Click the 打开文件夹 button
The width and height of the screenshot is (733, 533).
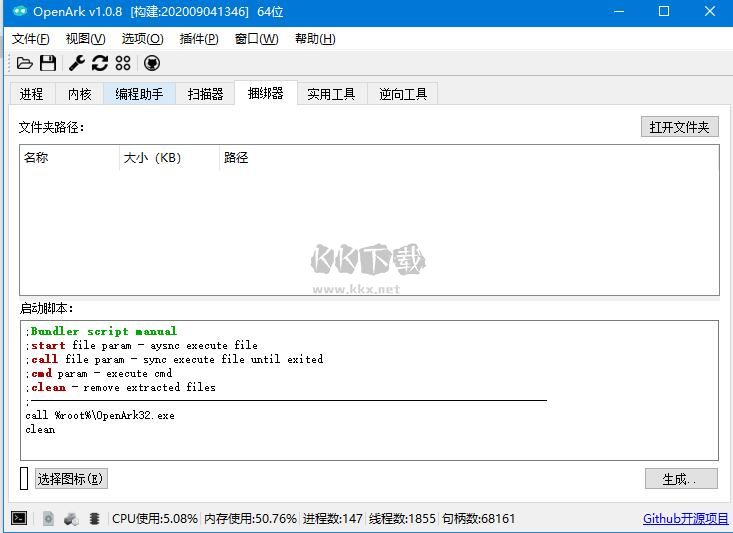click(x=680, y=127)
